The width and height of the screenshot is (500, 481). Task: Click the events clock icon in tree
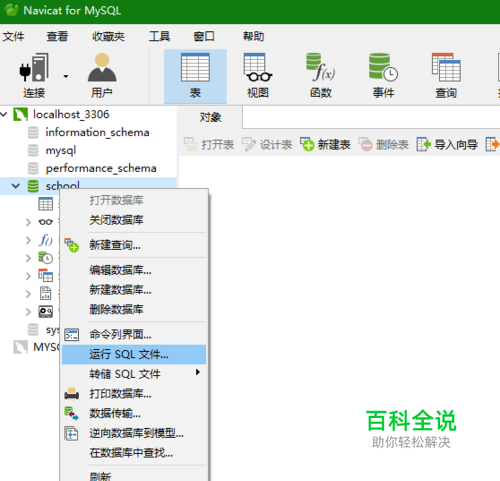click(x=46, y=258)
